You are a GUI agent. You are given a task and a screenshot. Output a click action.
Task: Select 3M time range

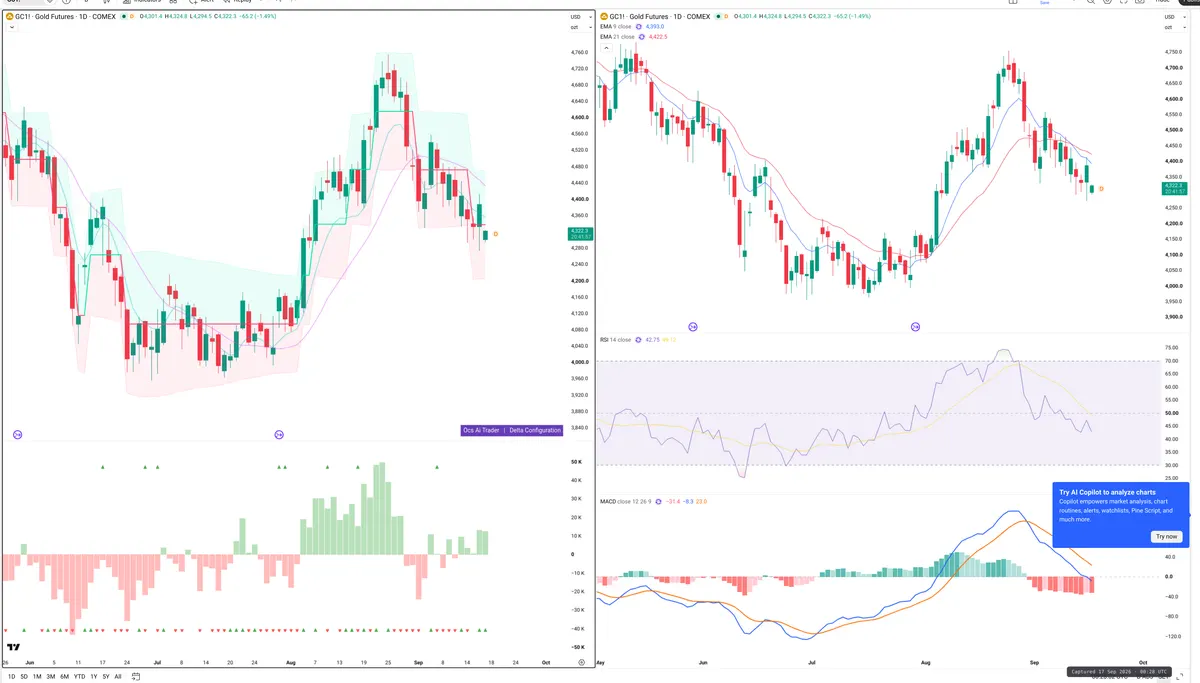point(51,677)
